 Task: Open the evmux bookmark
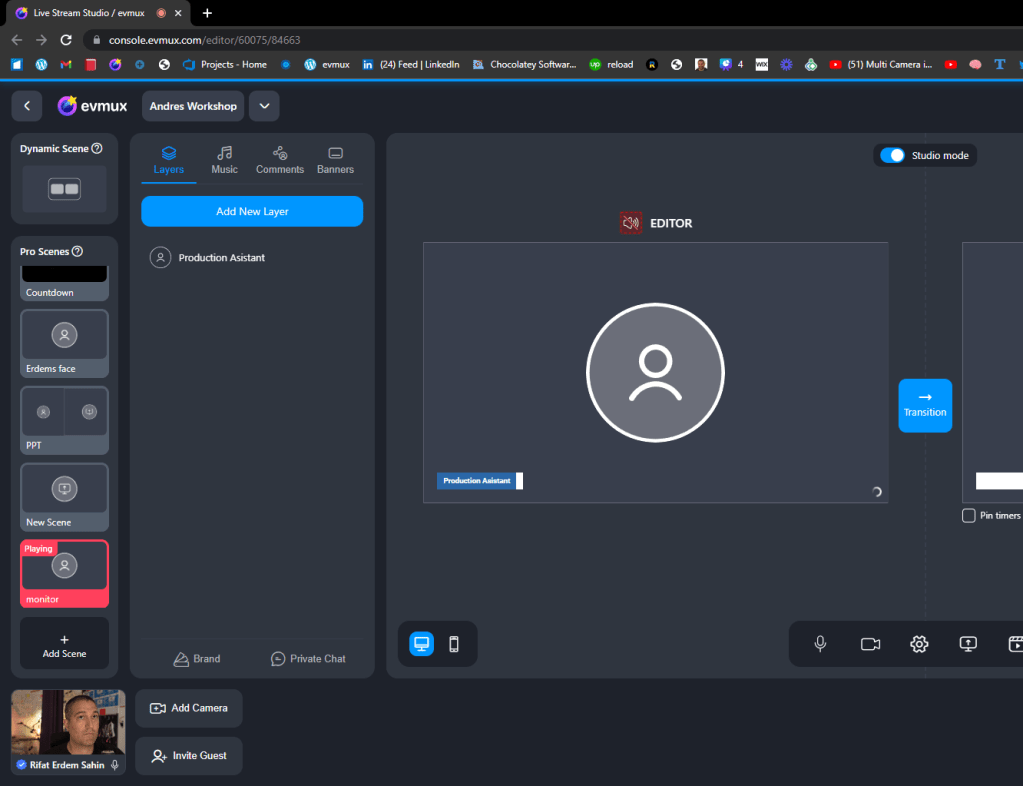(328, 65)
